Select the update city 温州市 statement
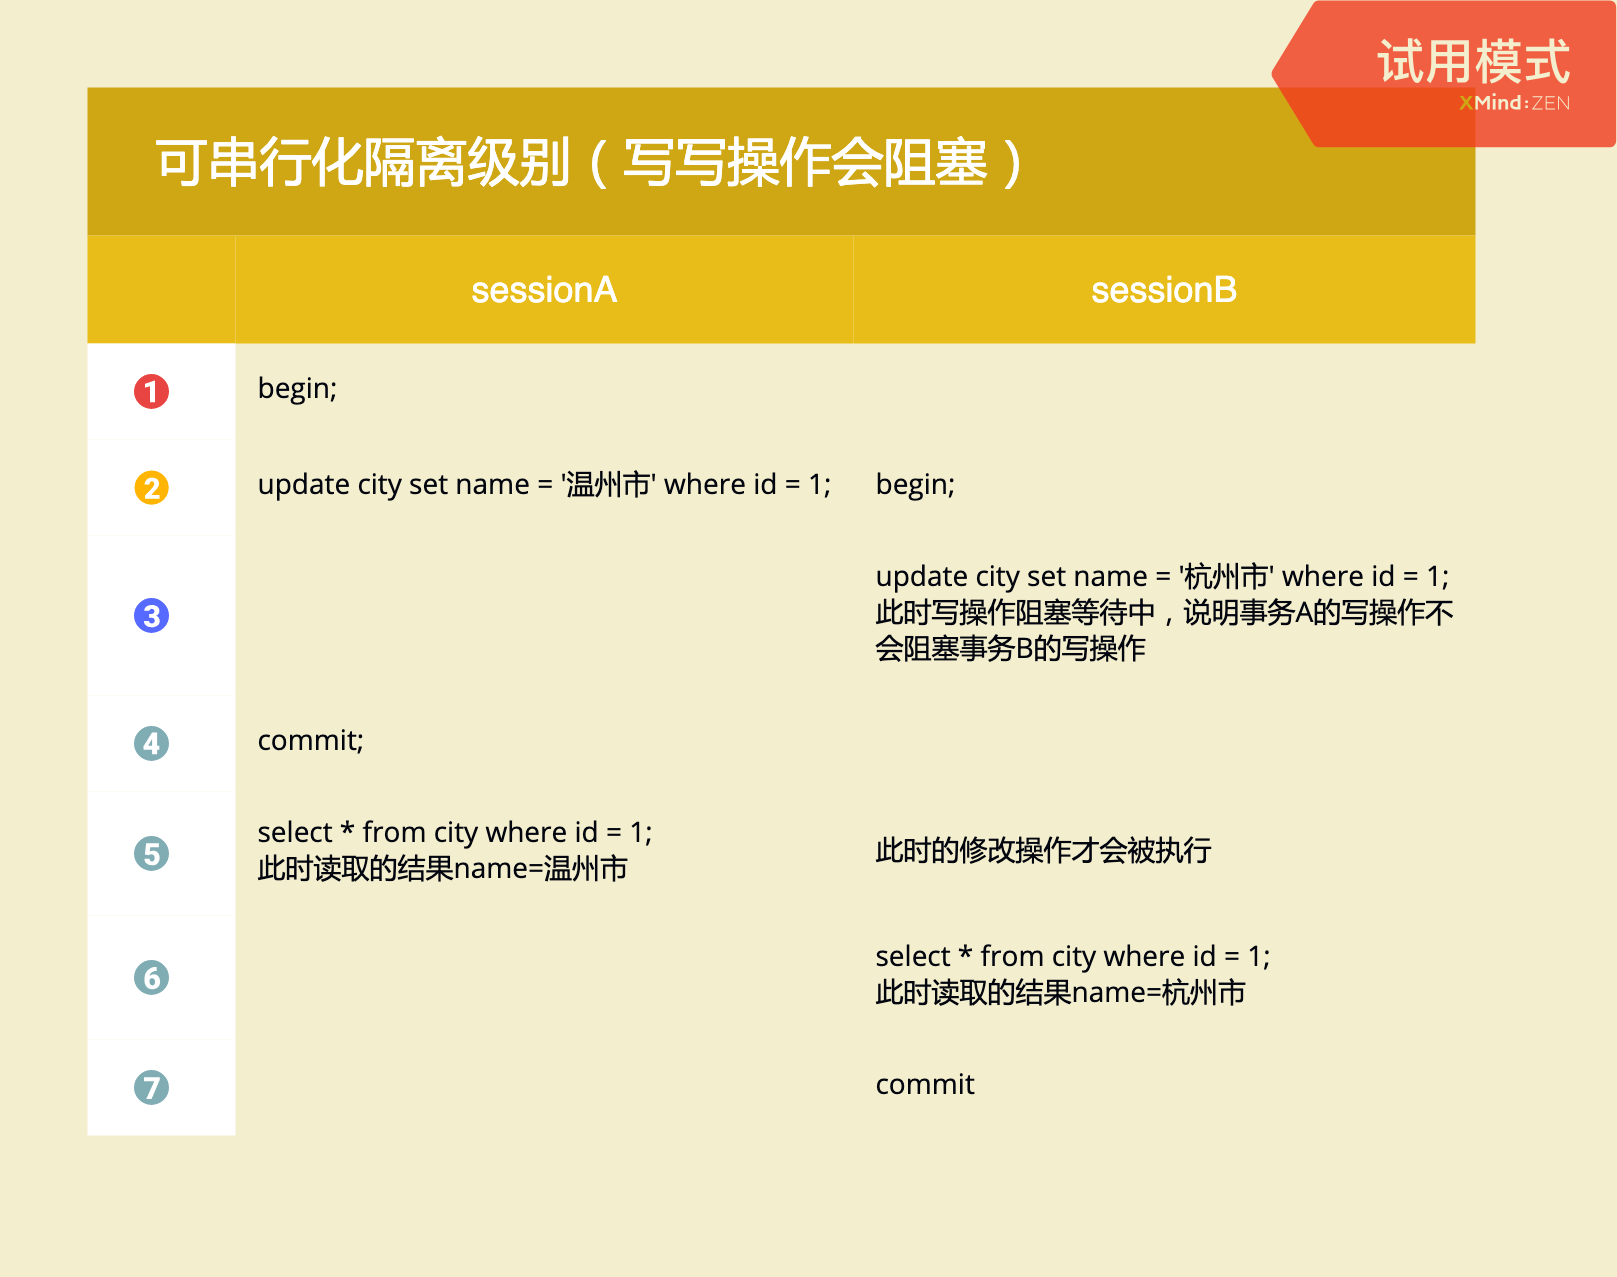Viewport: 1617px width, 1277px height. [x=543, y=484]
